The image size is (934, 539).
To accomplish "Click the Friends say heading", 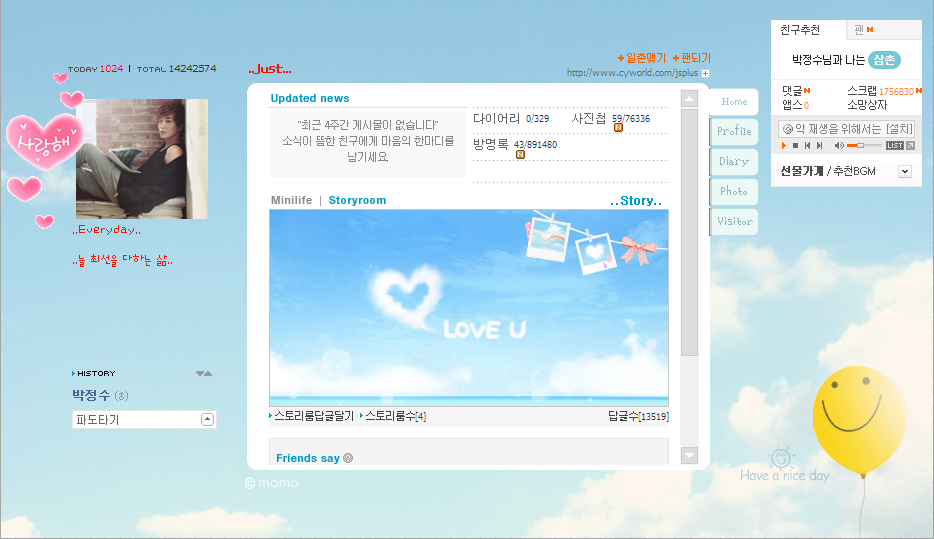I will point(307,458).
